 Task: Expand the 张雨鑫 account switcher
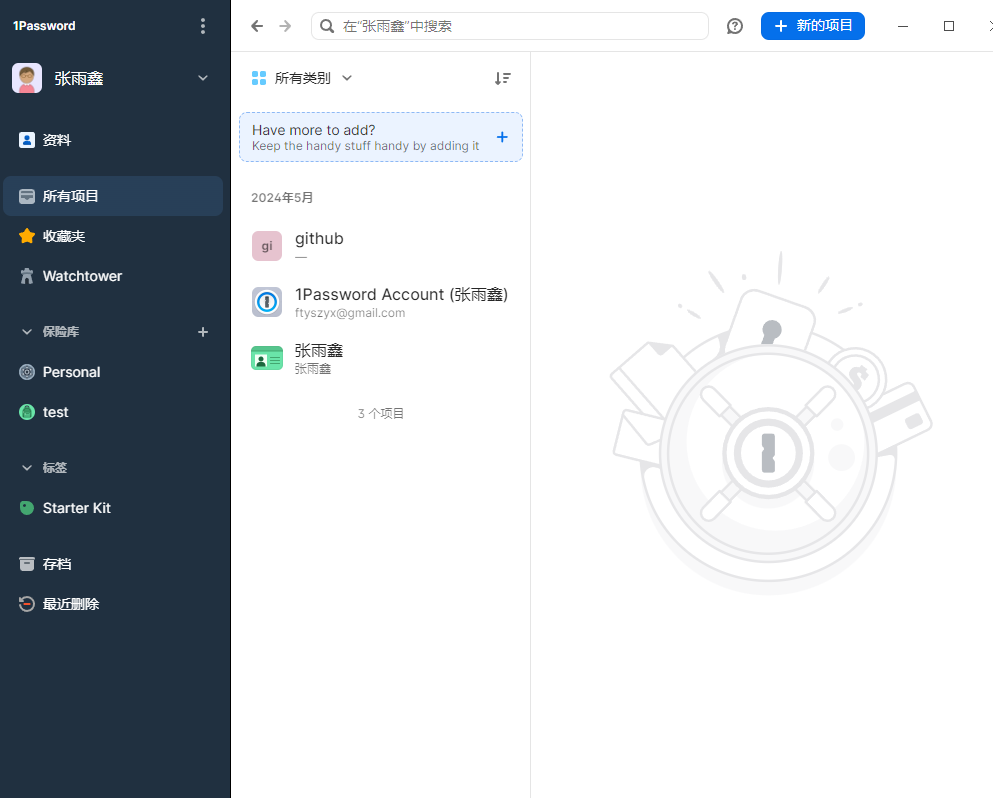point(203,78)
